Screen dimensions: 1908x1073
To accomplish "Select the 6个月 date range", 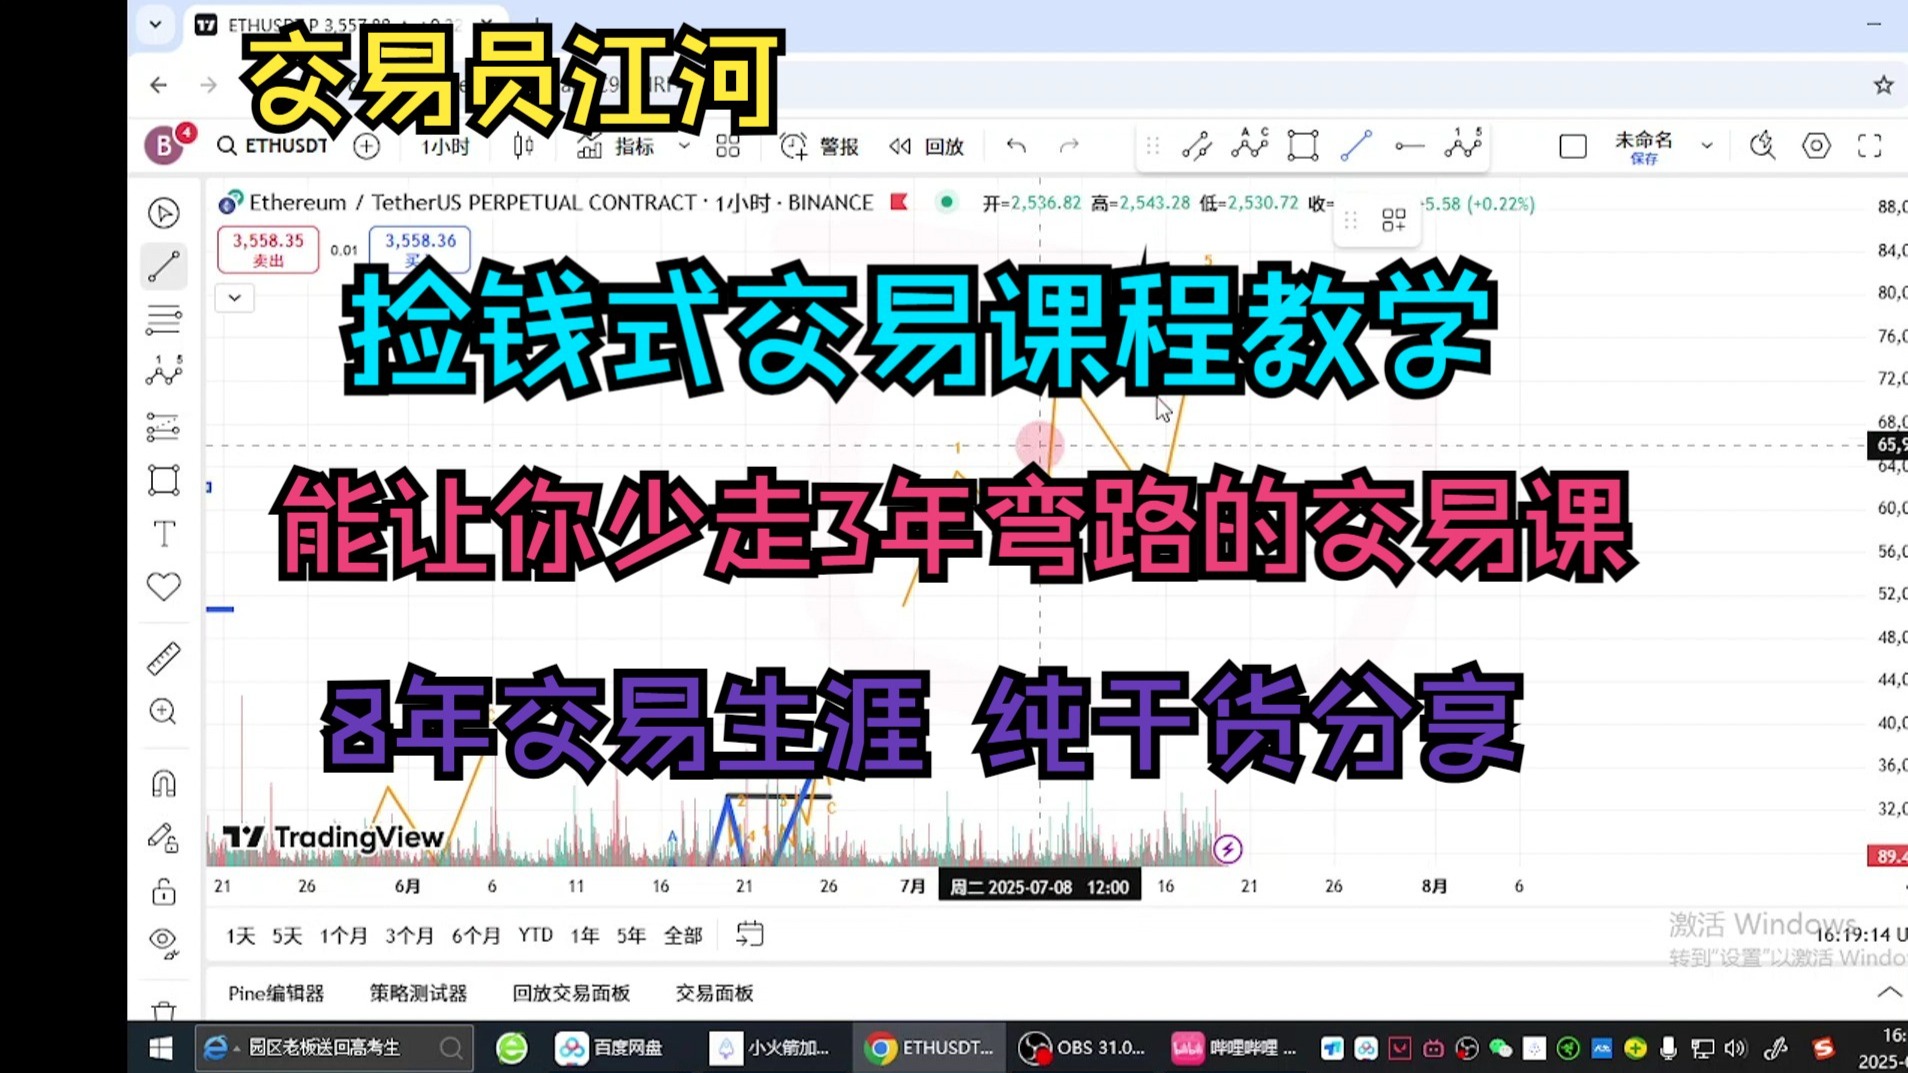I will (x=476, y=935).
